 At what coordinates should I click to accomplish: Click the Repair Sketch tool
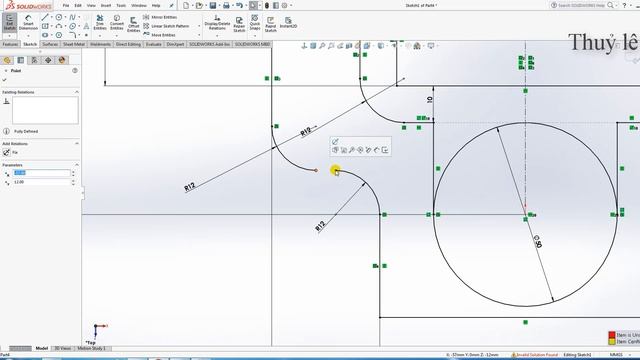tap(239, 24)
